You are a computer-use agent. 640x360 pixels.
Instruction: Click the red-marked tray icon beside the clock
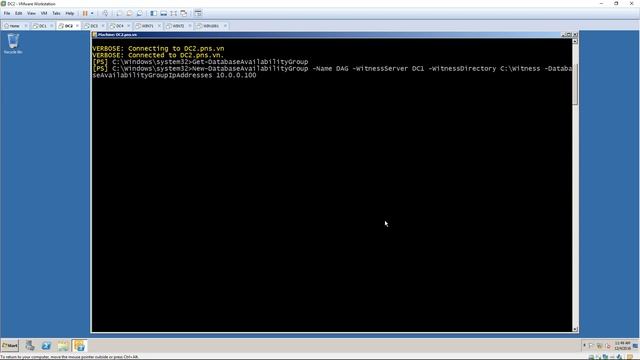(608, 346)
